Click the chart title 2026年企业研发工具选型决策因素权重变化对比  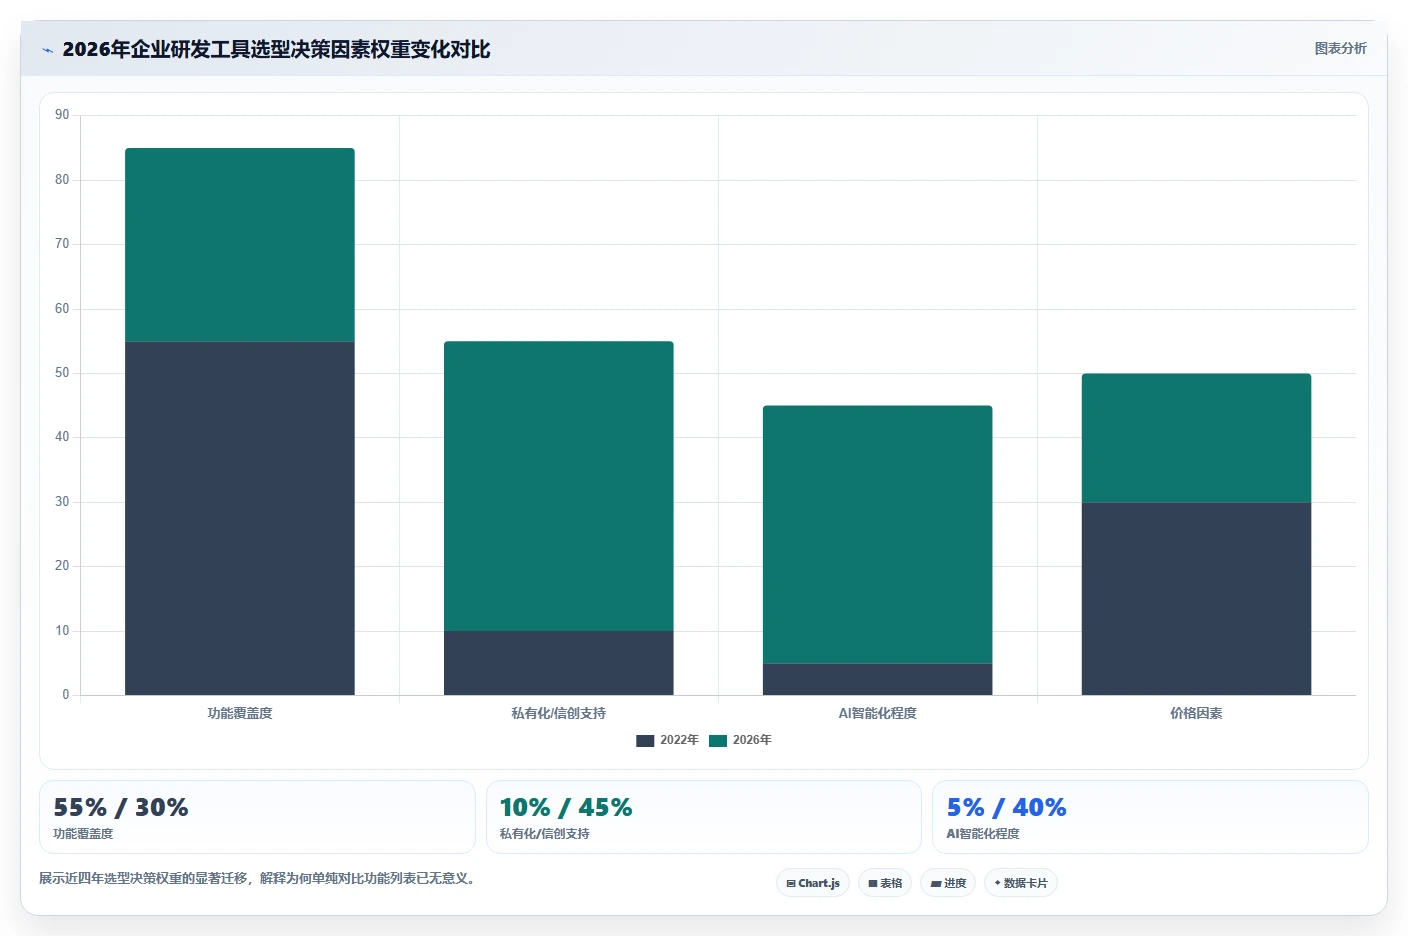tap(276, 49)
